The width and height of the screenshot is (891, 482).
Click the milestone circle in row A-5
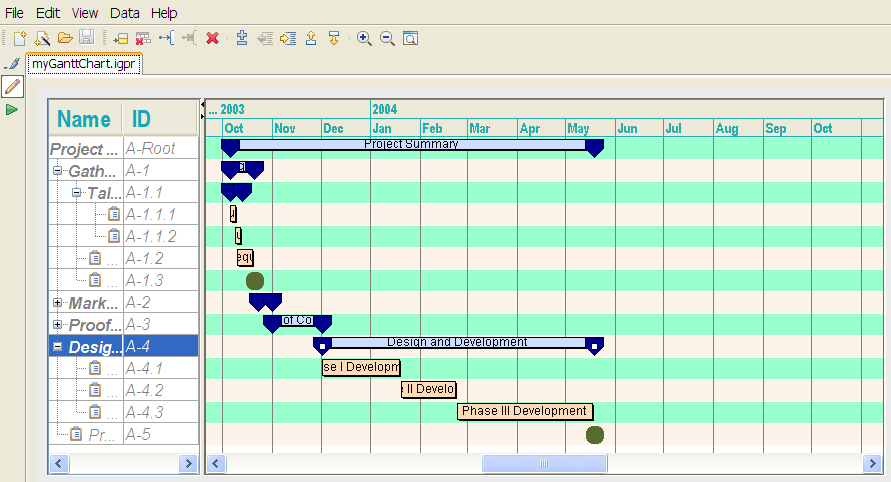595,434
